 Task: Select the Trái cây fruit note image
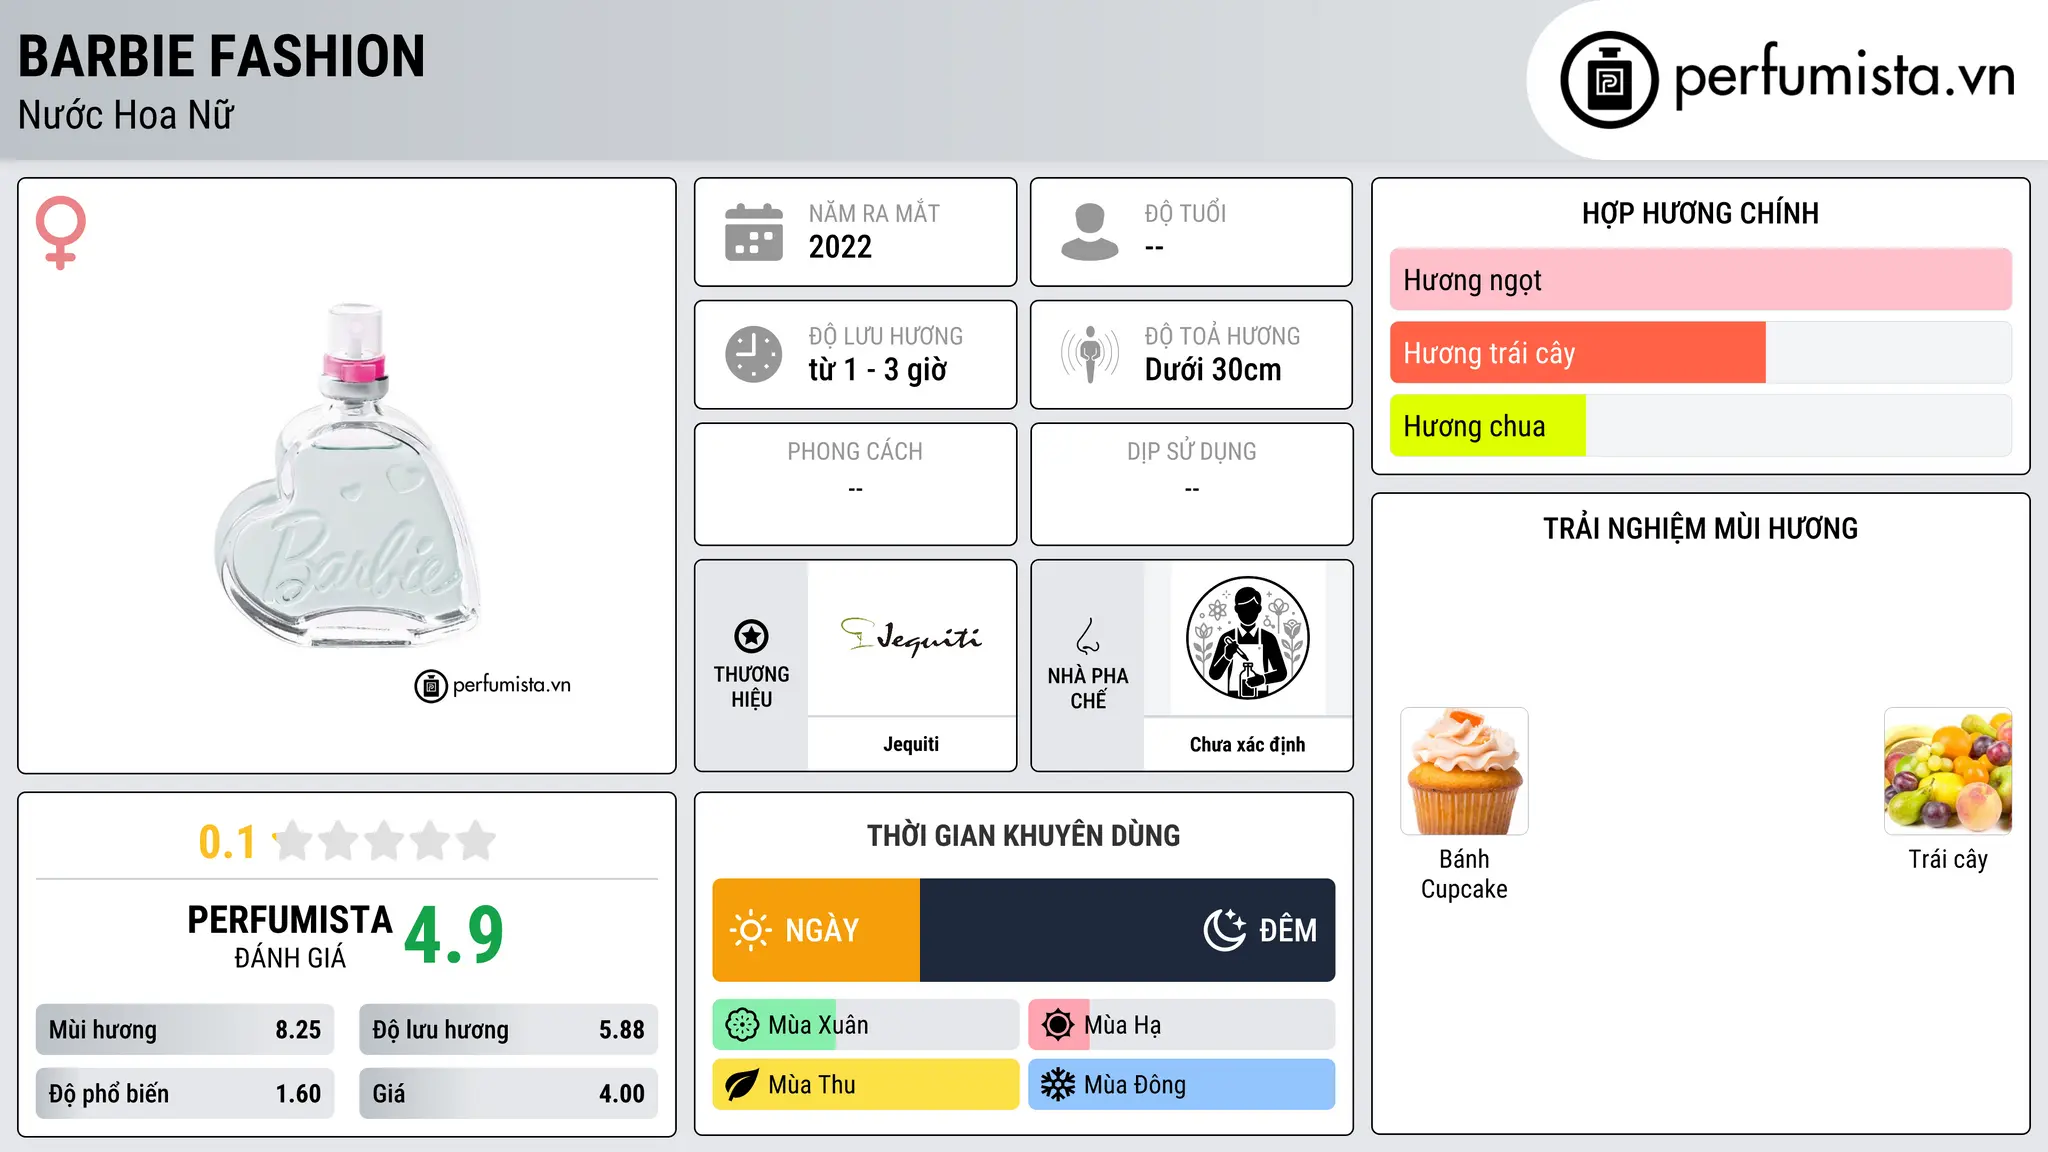(1948, 771)
